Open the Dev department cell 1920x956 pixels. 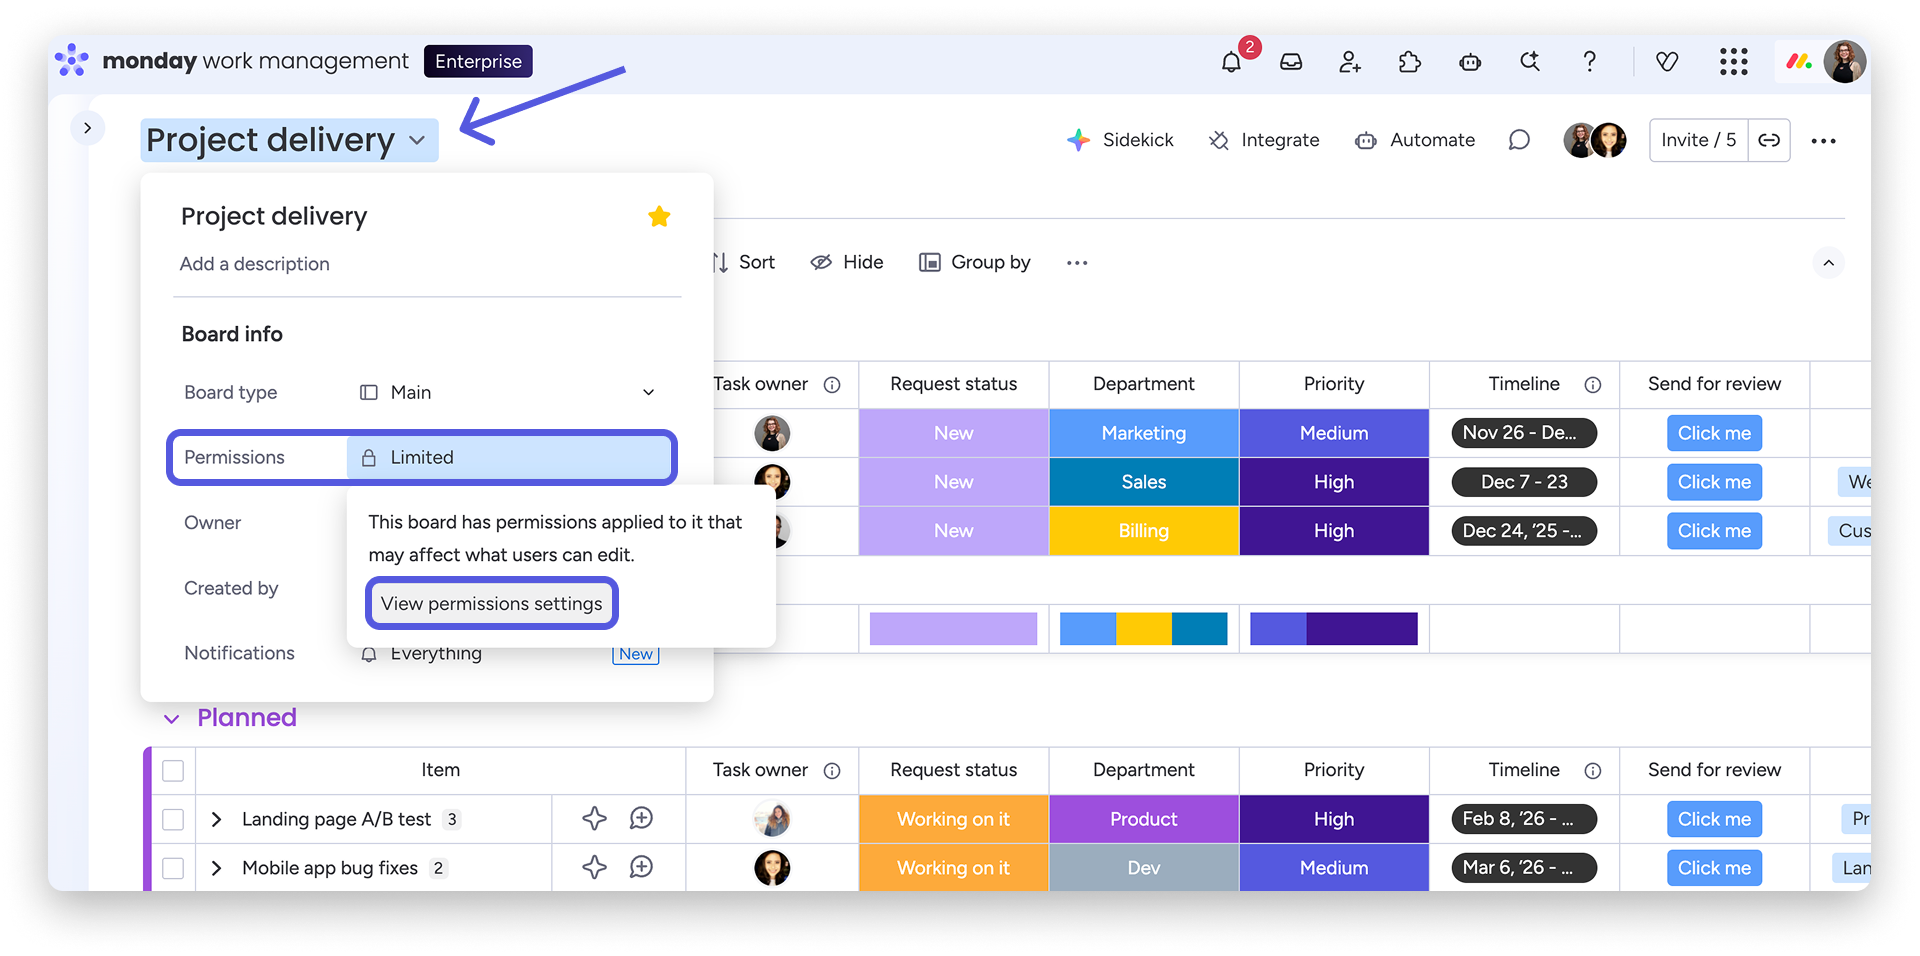[1144, 868]
